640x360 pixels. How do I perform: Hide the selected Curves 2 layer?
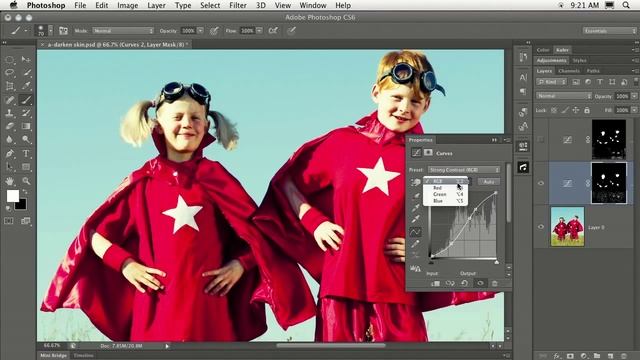(x=541, y=183)
